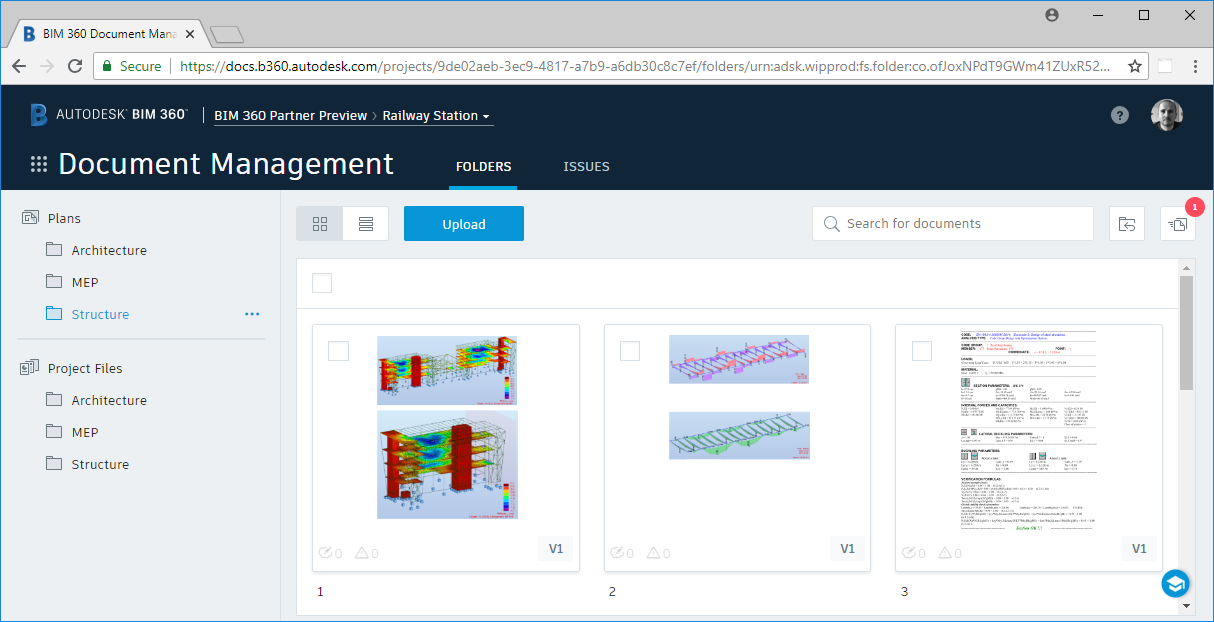The height and width of the screenshot is (622, 1214).
Task: Click the markups icon on document 1
Action: [325, 553]
